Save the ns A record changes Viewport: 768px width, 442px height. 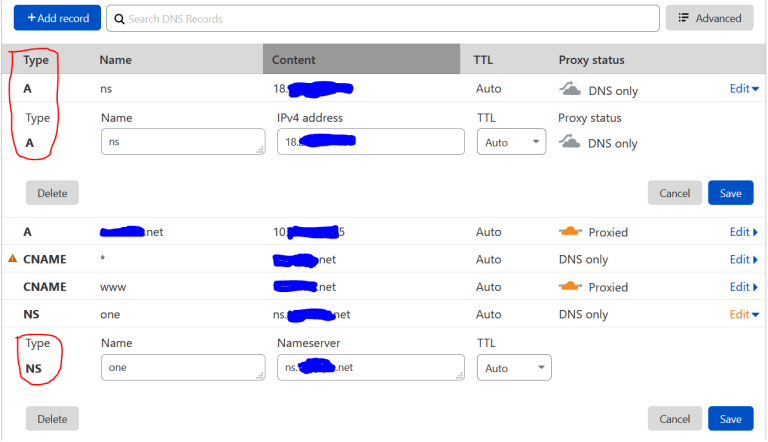[730, 193]
